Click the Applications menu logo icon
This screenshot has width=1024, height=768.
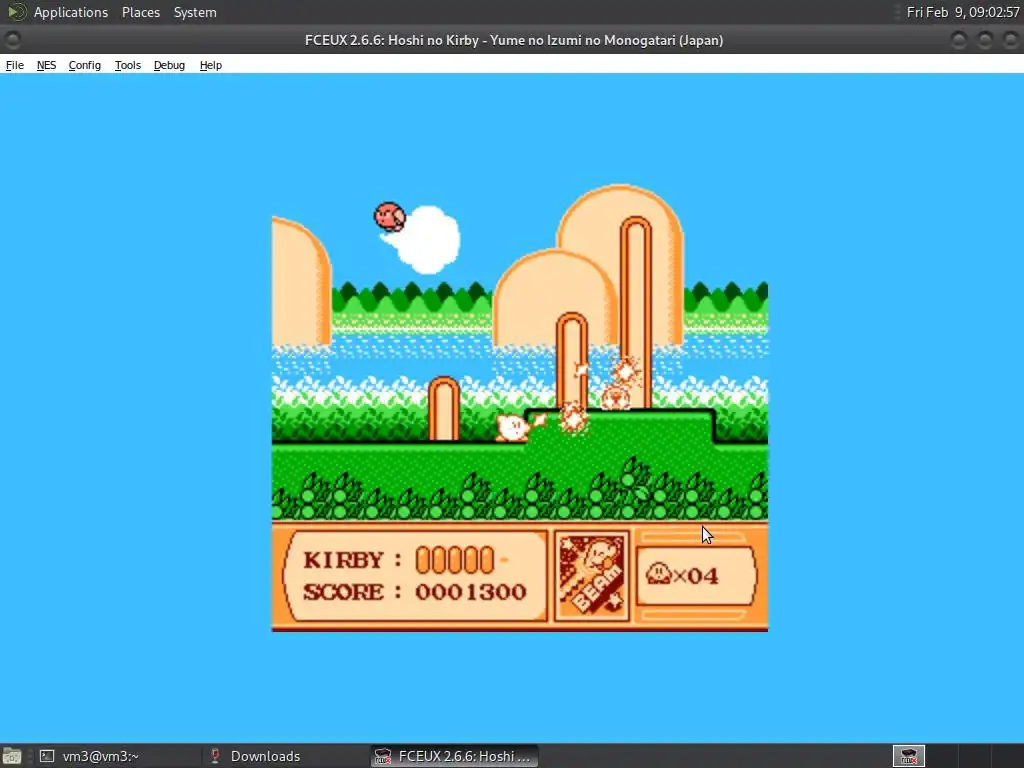(16, 12)
